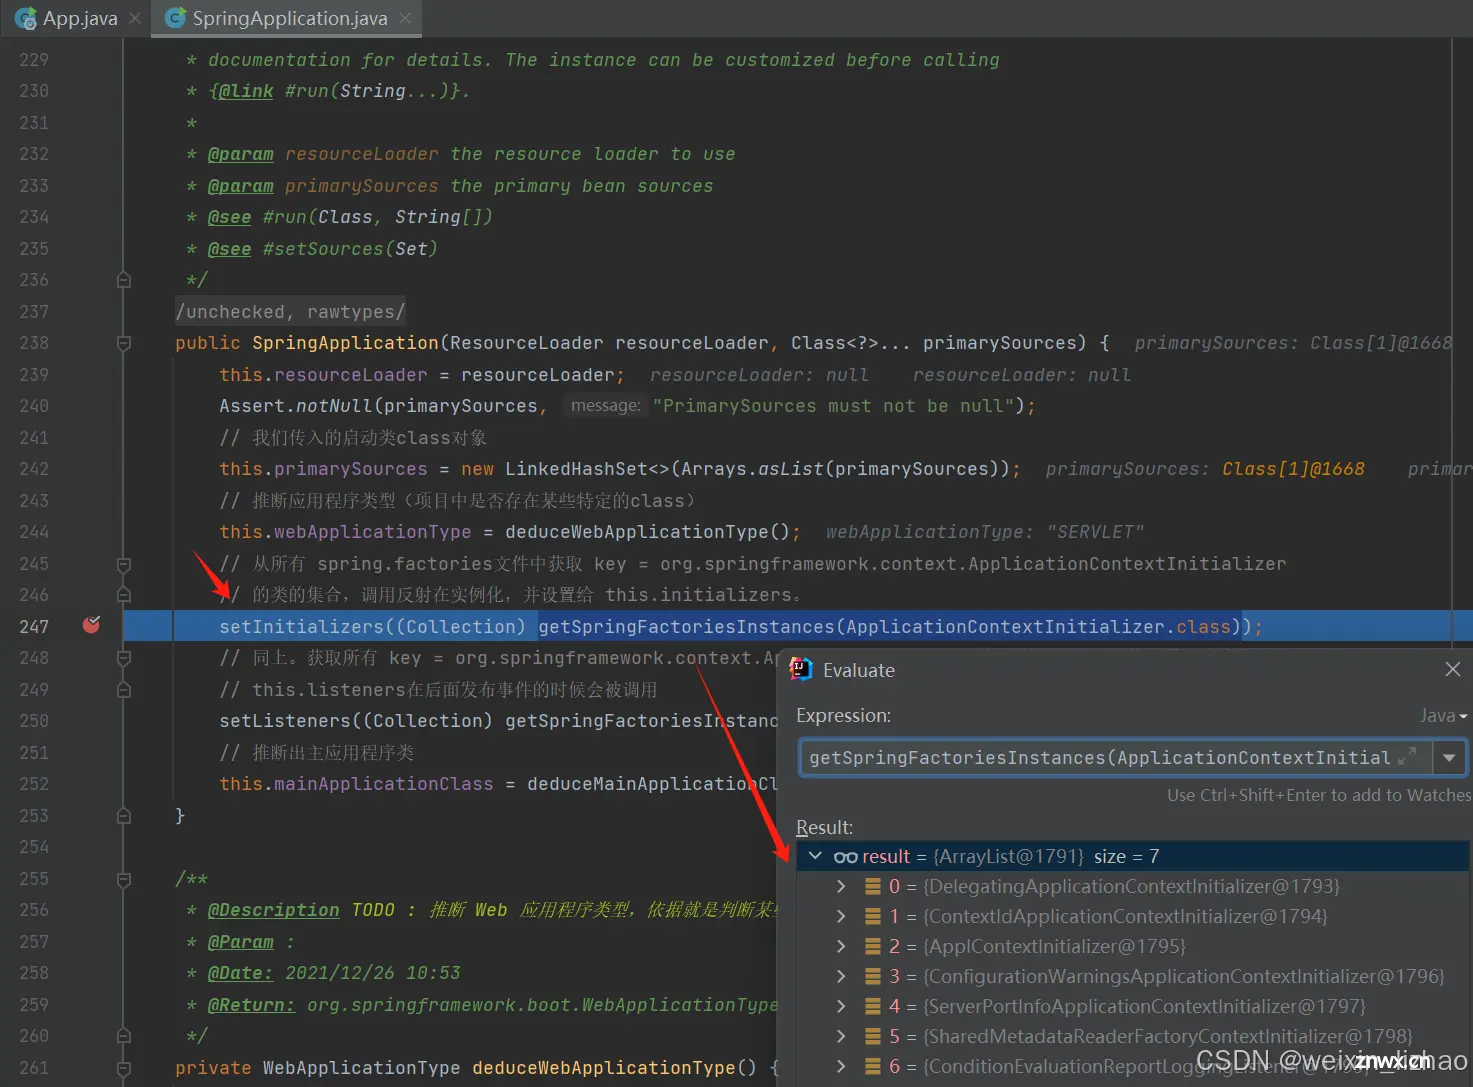
Task: Expand element 3 ConfigurationWarningsApplicationContextInitializer
Action: tap(841, 976)
